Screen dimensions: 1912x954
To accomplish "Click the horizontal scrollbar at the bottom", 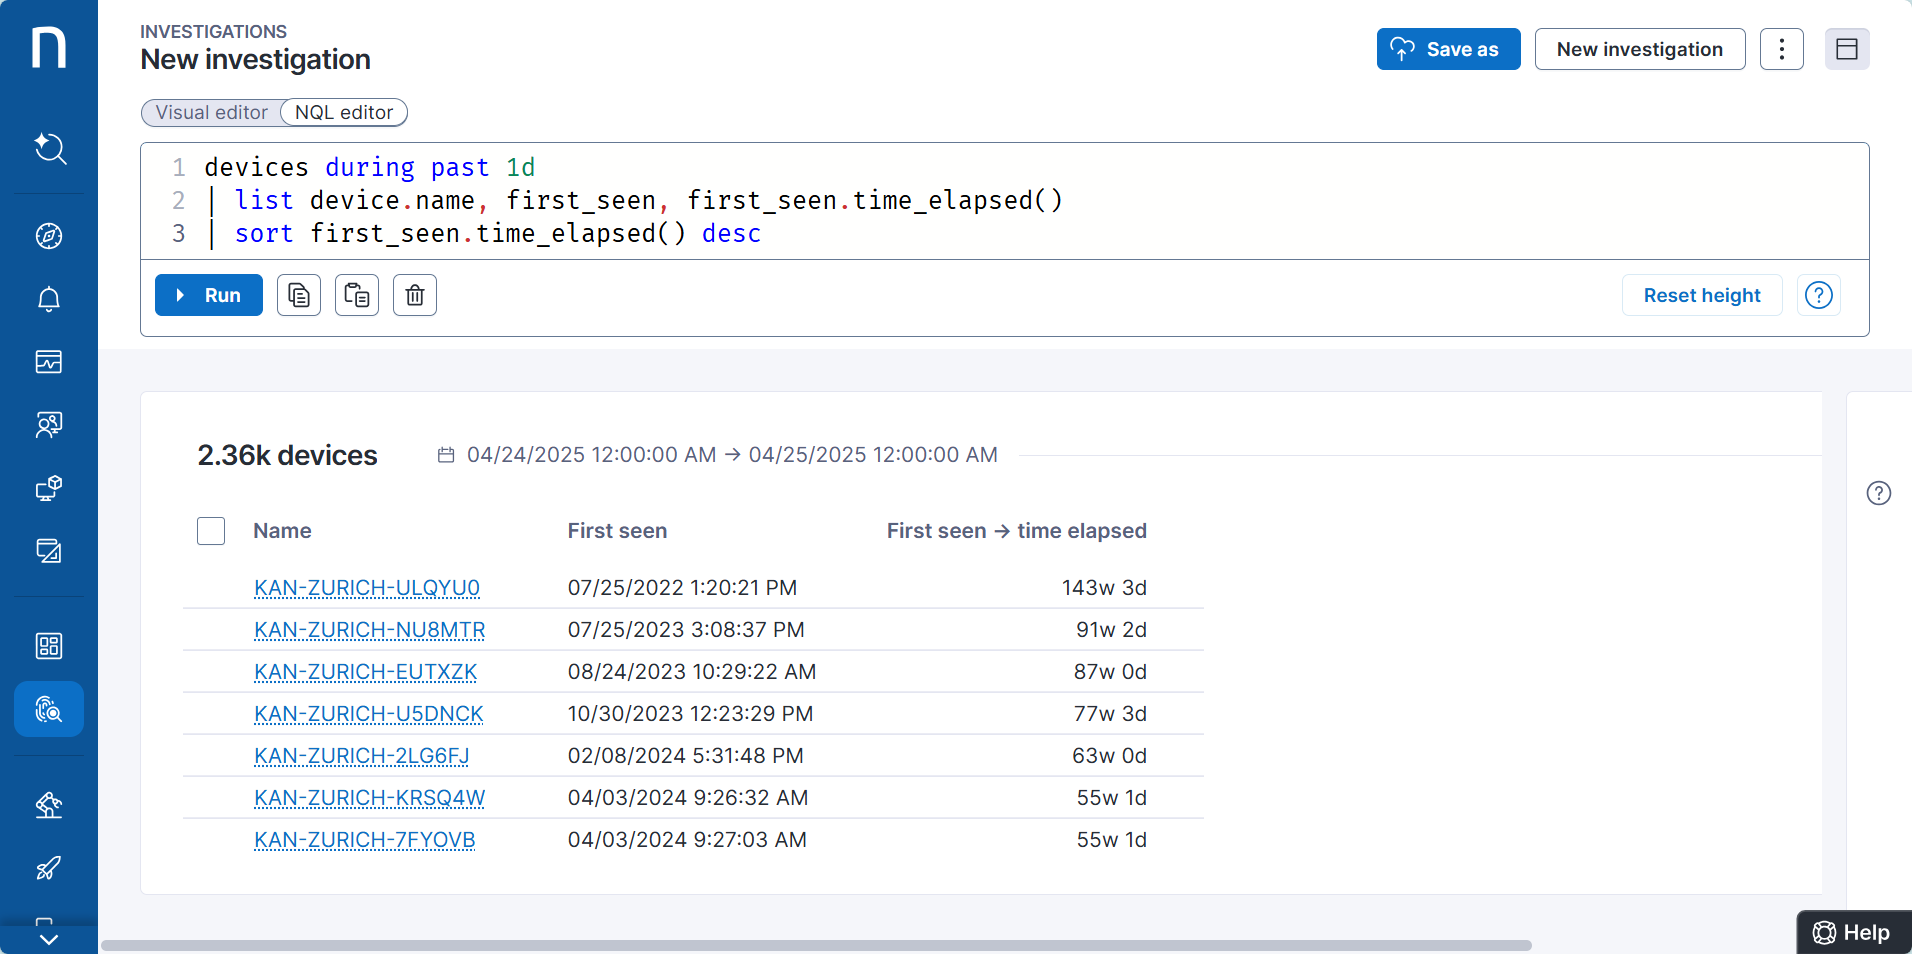I will tap(815, 945).
